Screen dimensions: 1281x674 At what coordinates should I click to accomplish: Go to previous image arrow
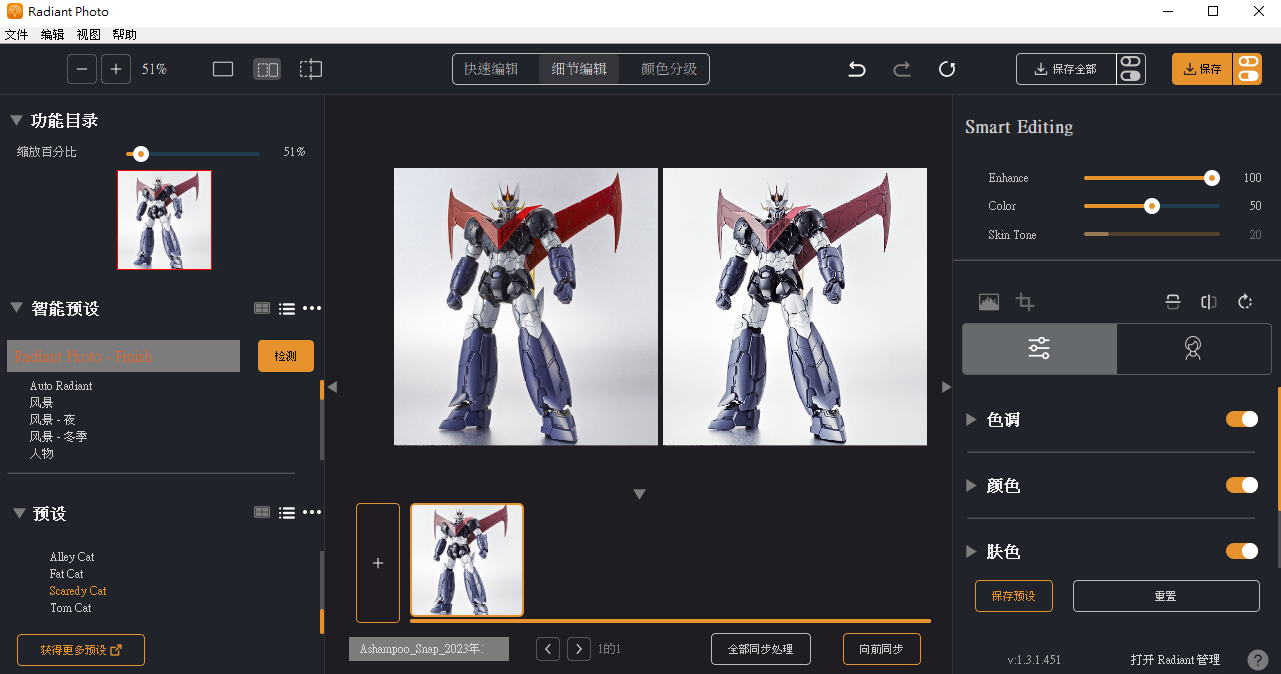[548, 649]
